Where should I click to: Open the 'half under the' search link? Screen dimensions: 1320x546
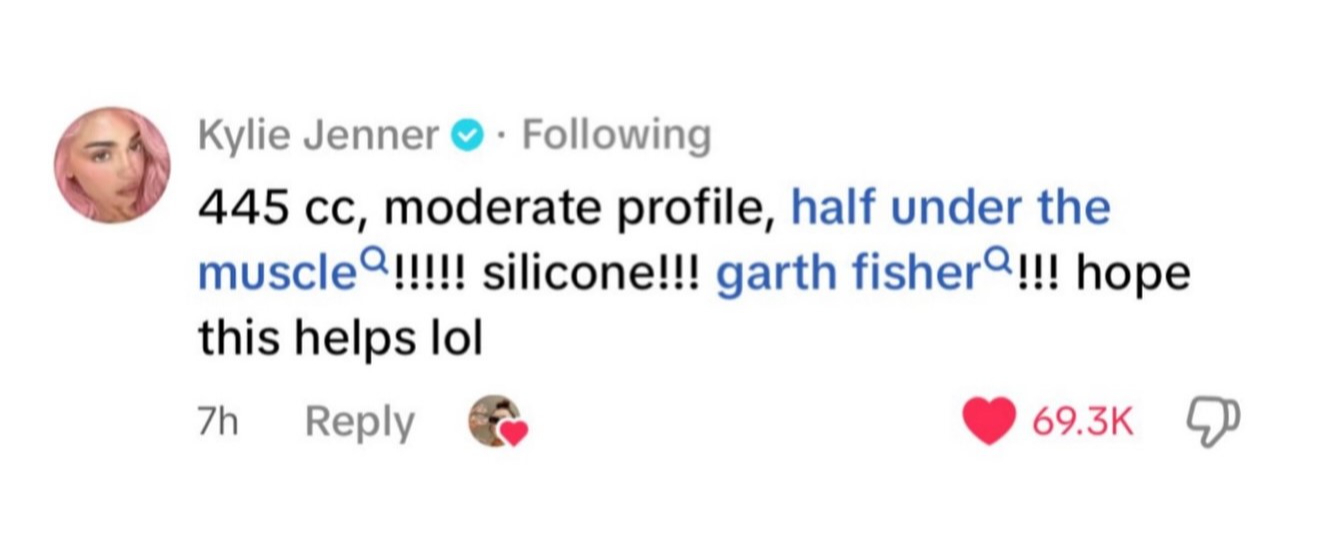950,207
